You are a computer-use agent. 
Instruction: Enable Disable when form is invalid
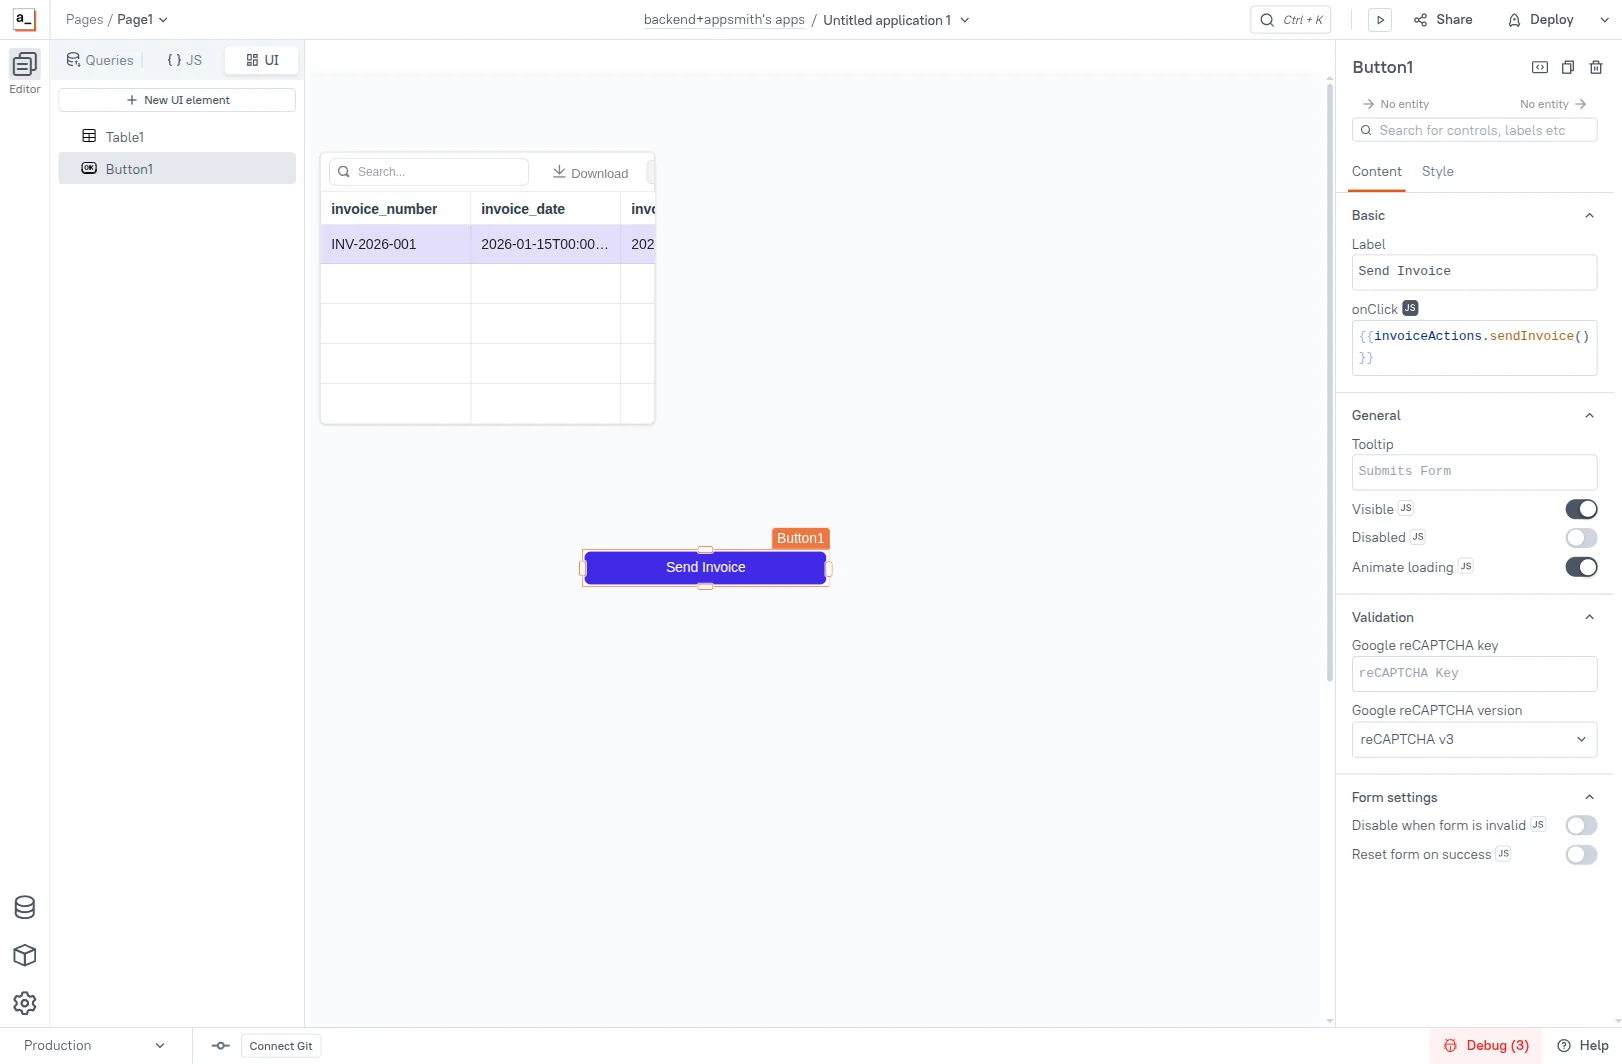click(x=1581, y=825)
